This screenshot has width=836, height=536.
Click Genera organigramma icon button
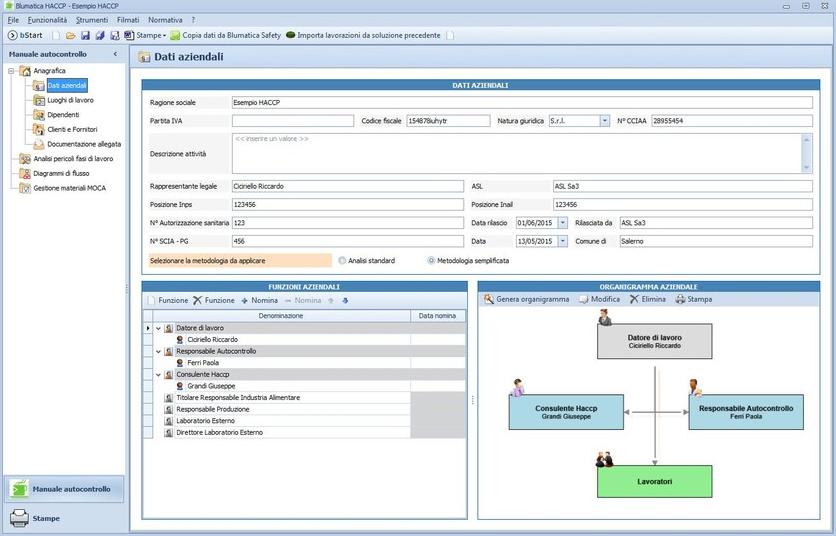[x=526, y=299]
